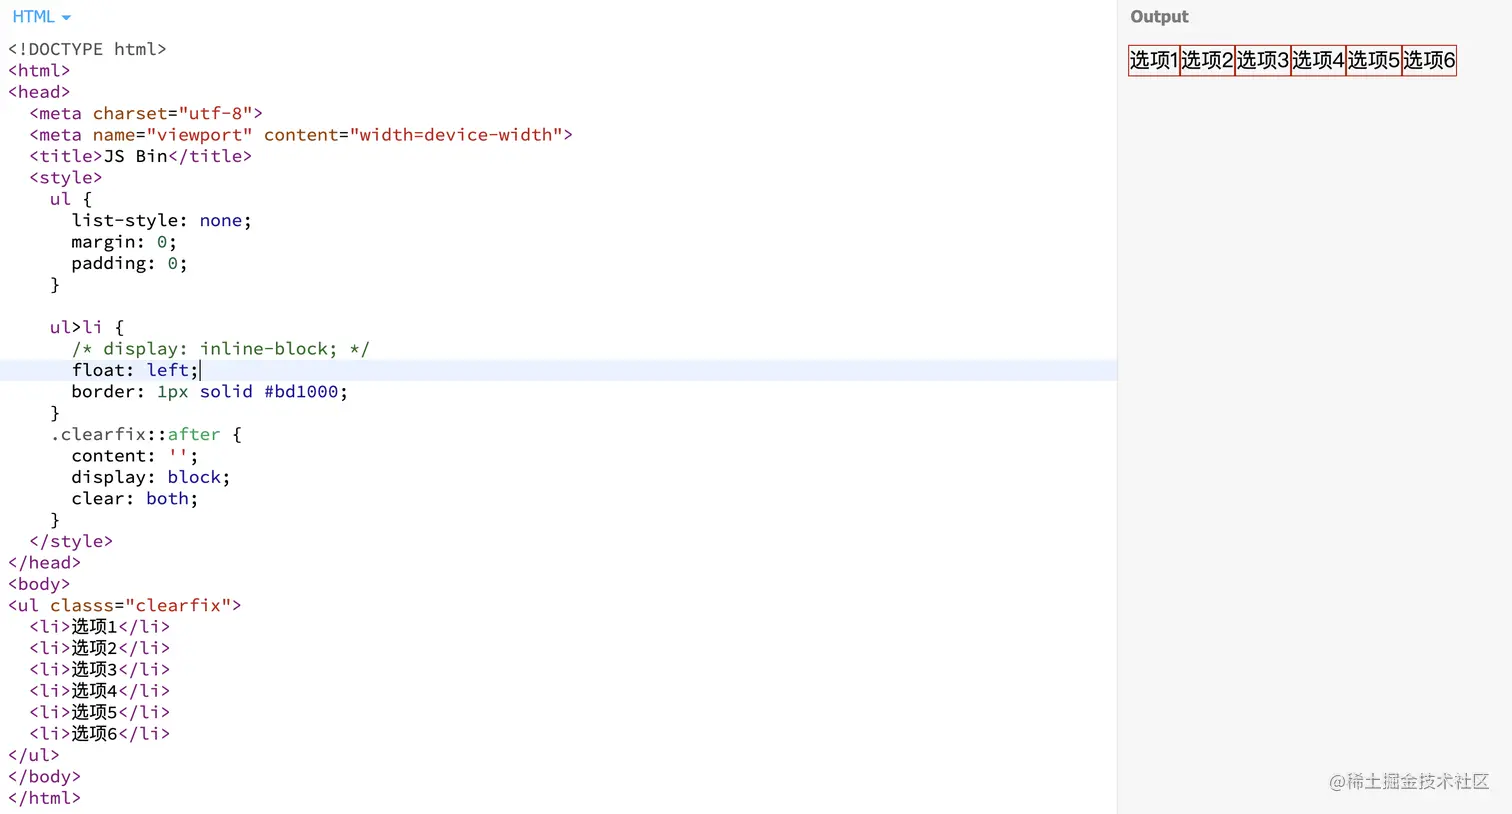Click the <li>选项4</li> code line
This screenshot has width=1512, height=814.
100,691
